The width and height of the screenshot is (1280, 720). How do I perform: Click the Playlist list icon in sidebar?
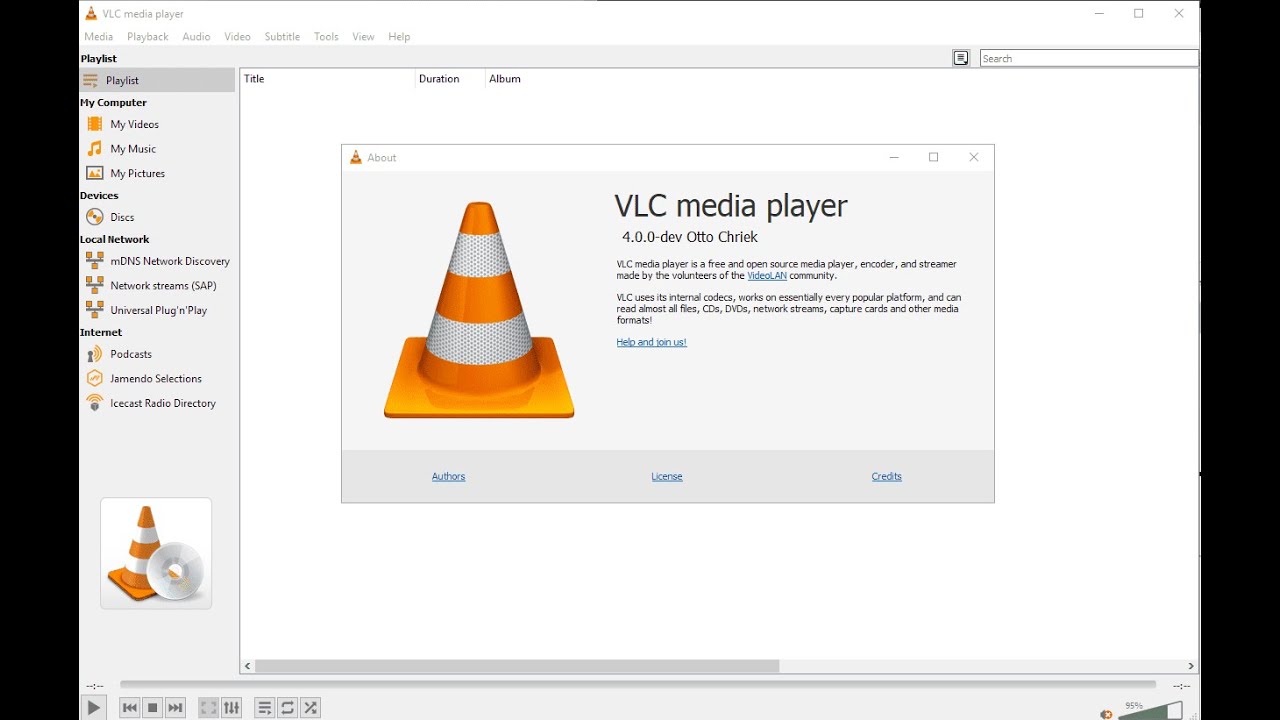point(91,80)
